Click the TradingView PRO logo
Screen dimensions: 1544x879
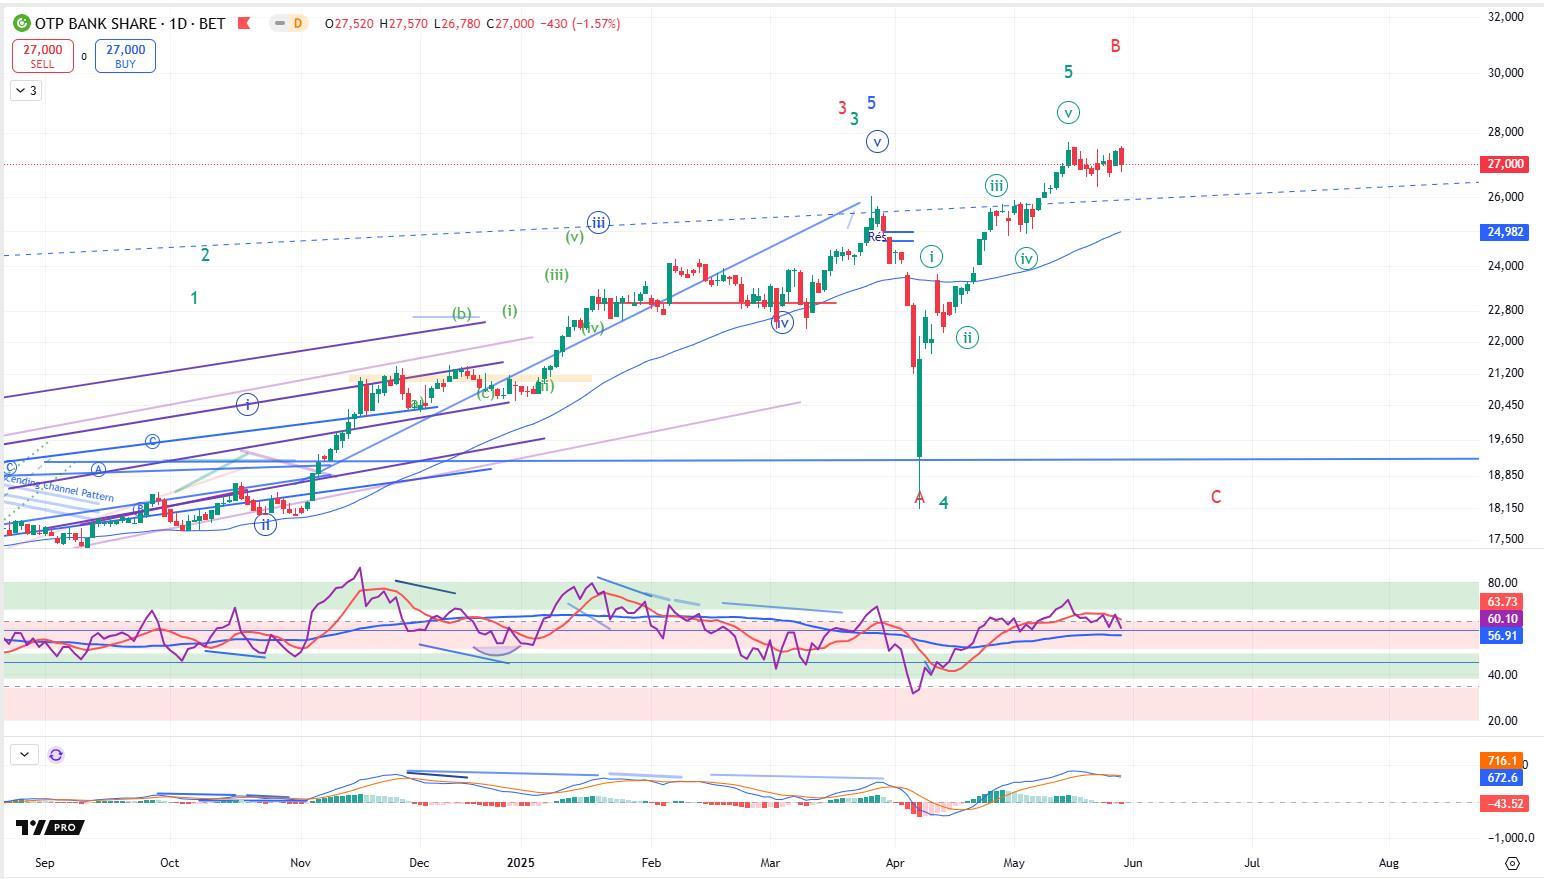50,827
